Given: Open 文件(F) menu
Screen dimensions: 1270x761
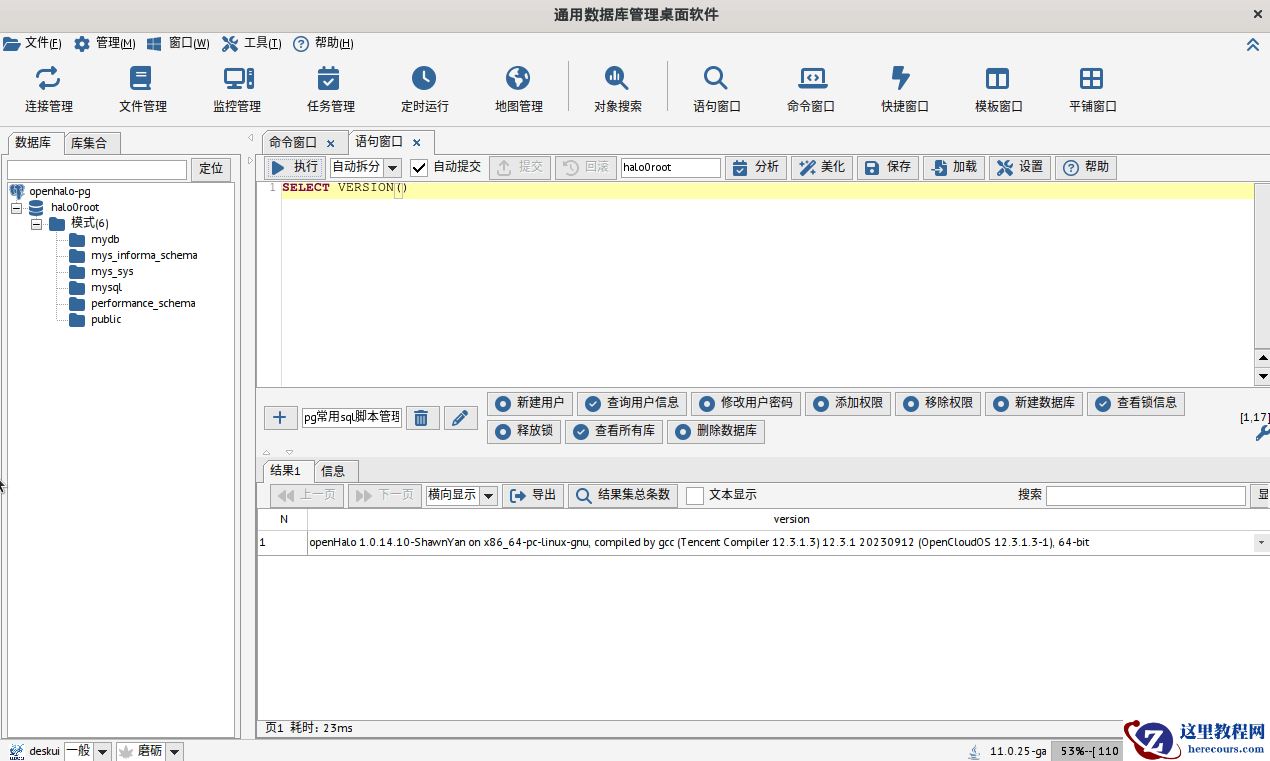Looking at the screenshot, I should (33, 43).
